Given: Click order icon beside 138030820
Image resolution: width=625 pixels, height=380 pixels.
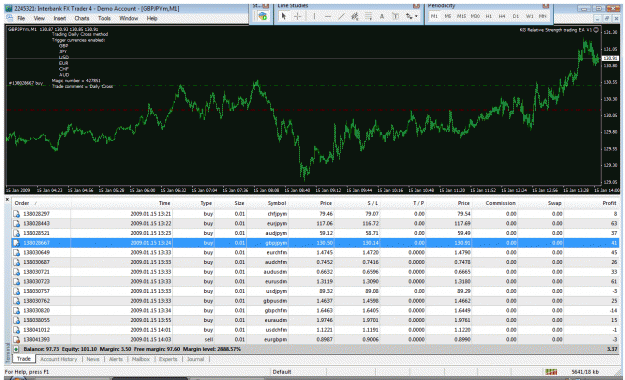Looking at the screenshot, I should [17, 311].
